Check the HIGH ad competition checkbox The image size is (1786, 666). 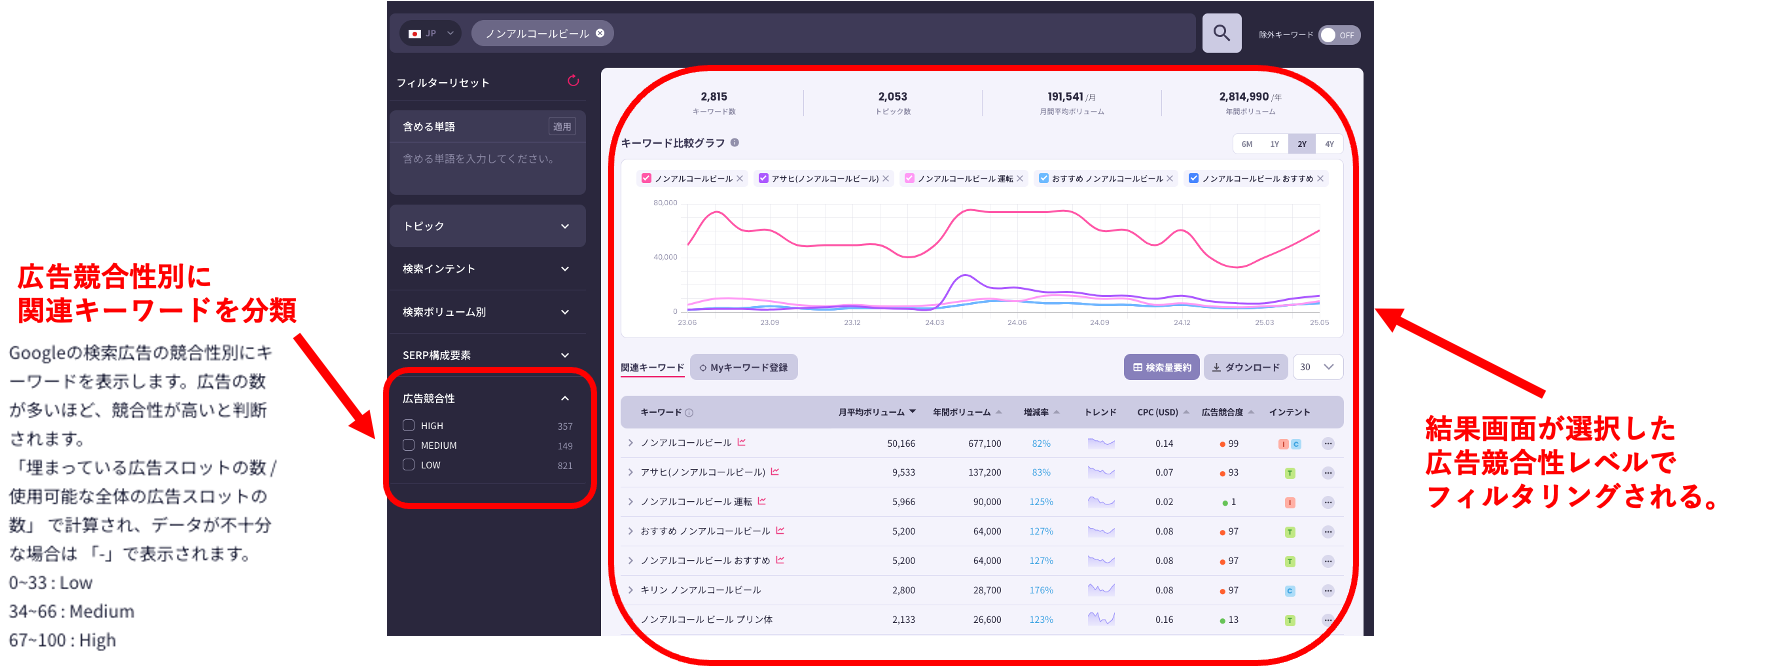(409, 425)
